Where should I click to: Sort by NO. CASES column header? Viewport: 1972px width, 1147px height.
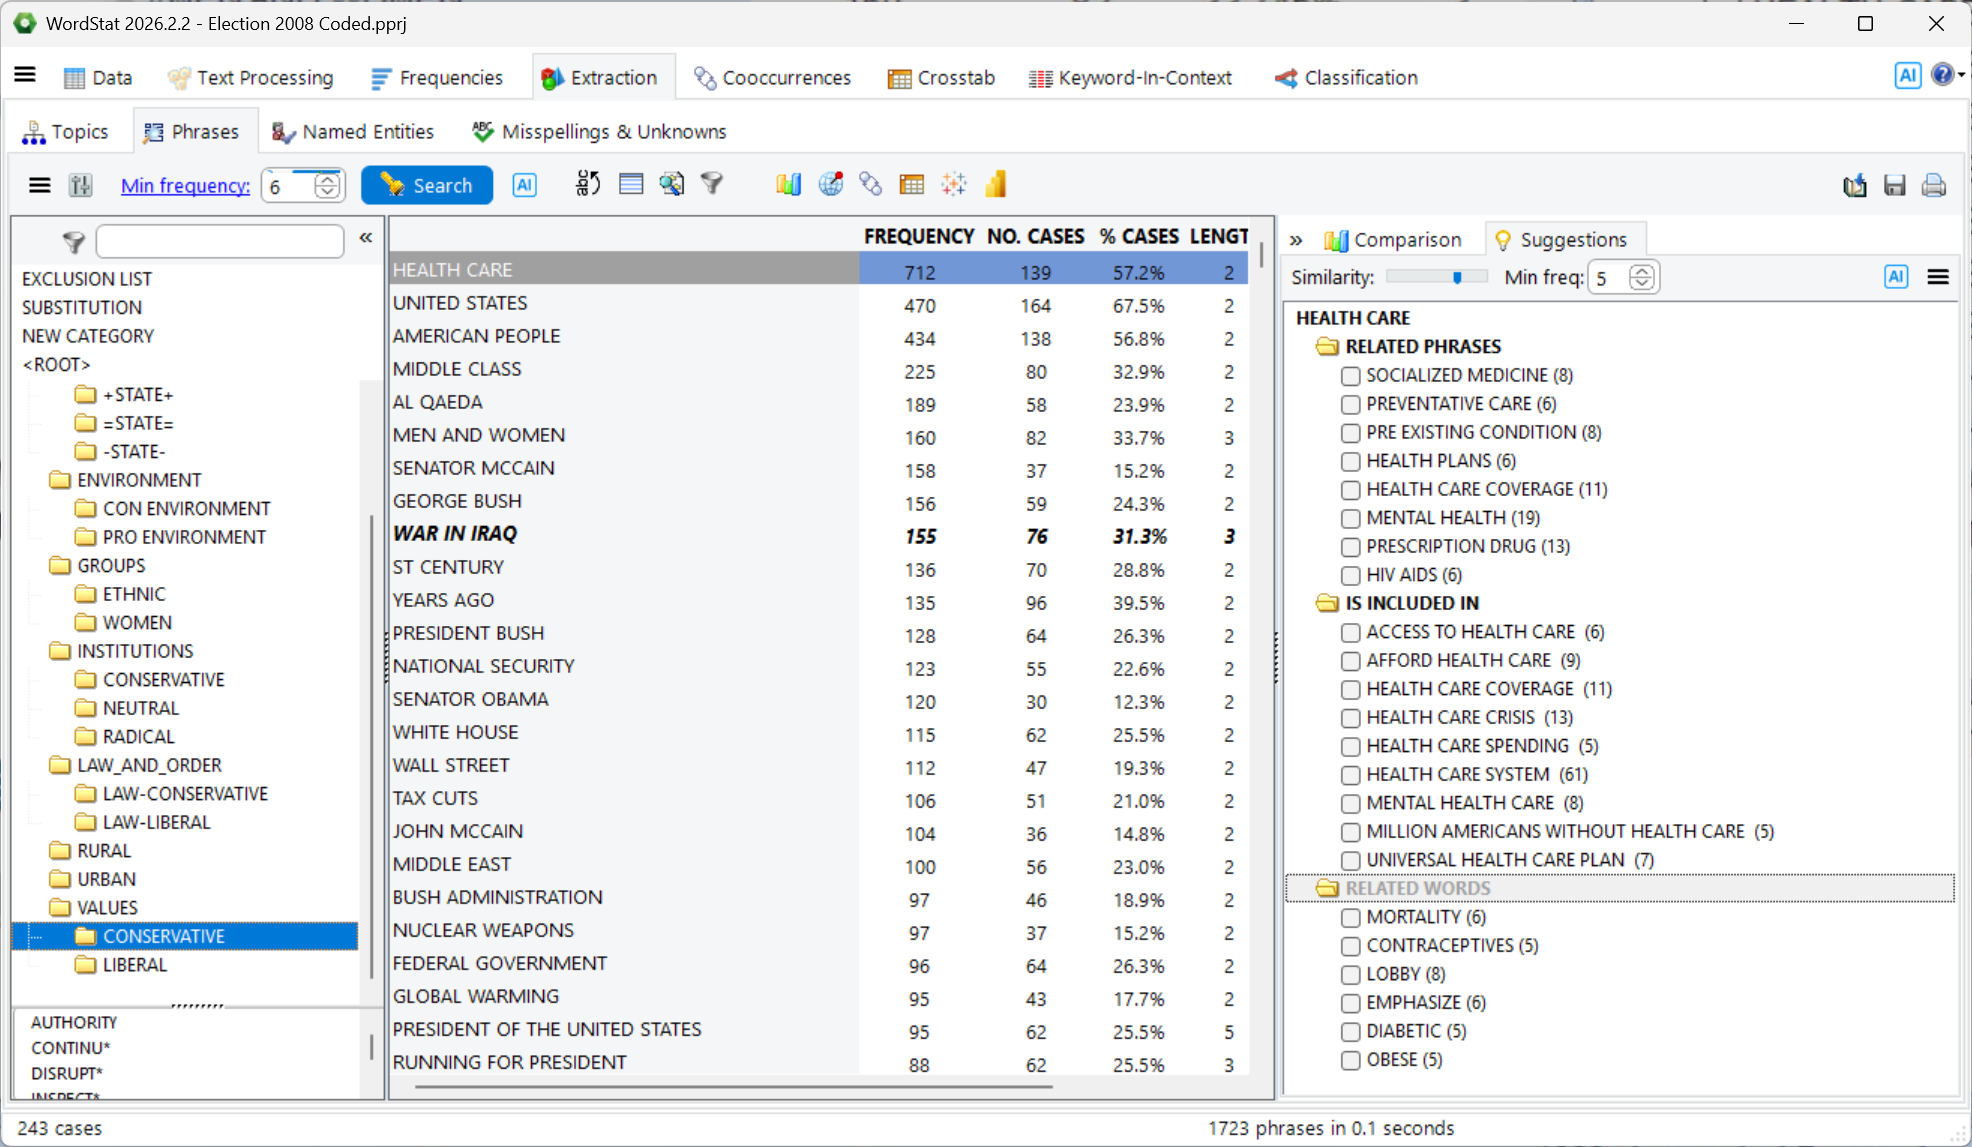(x=1035, y=236)
